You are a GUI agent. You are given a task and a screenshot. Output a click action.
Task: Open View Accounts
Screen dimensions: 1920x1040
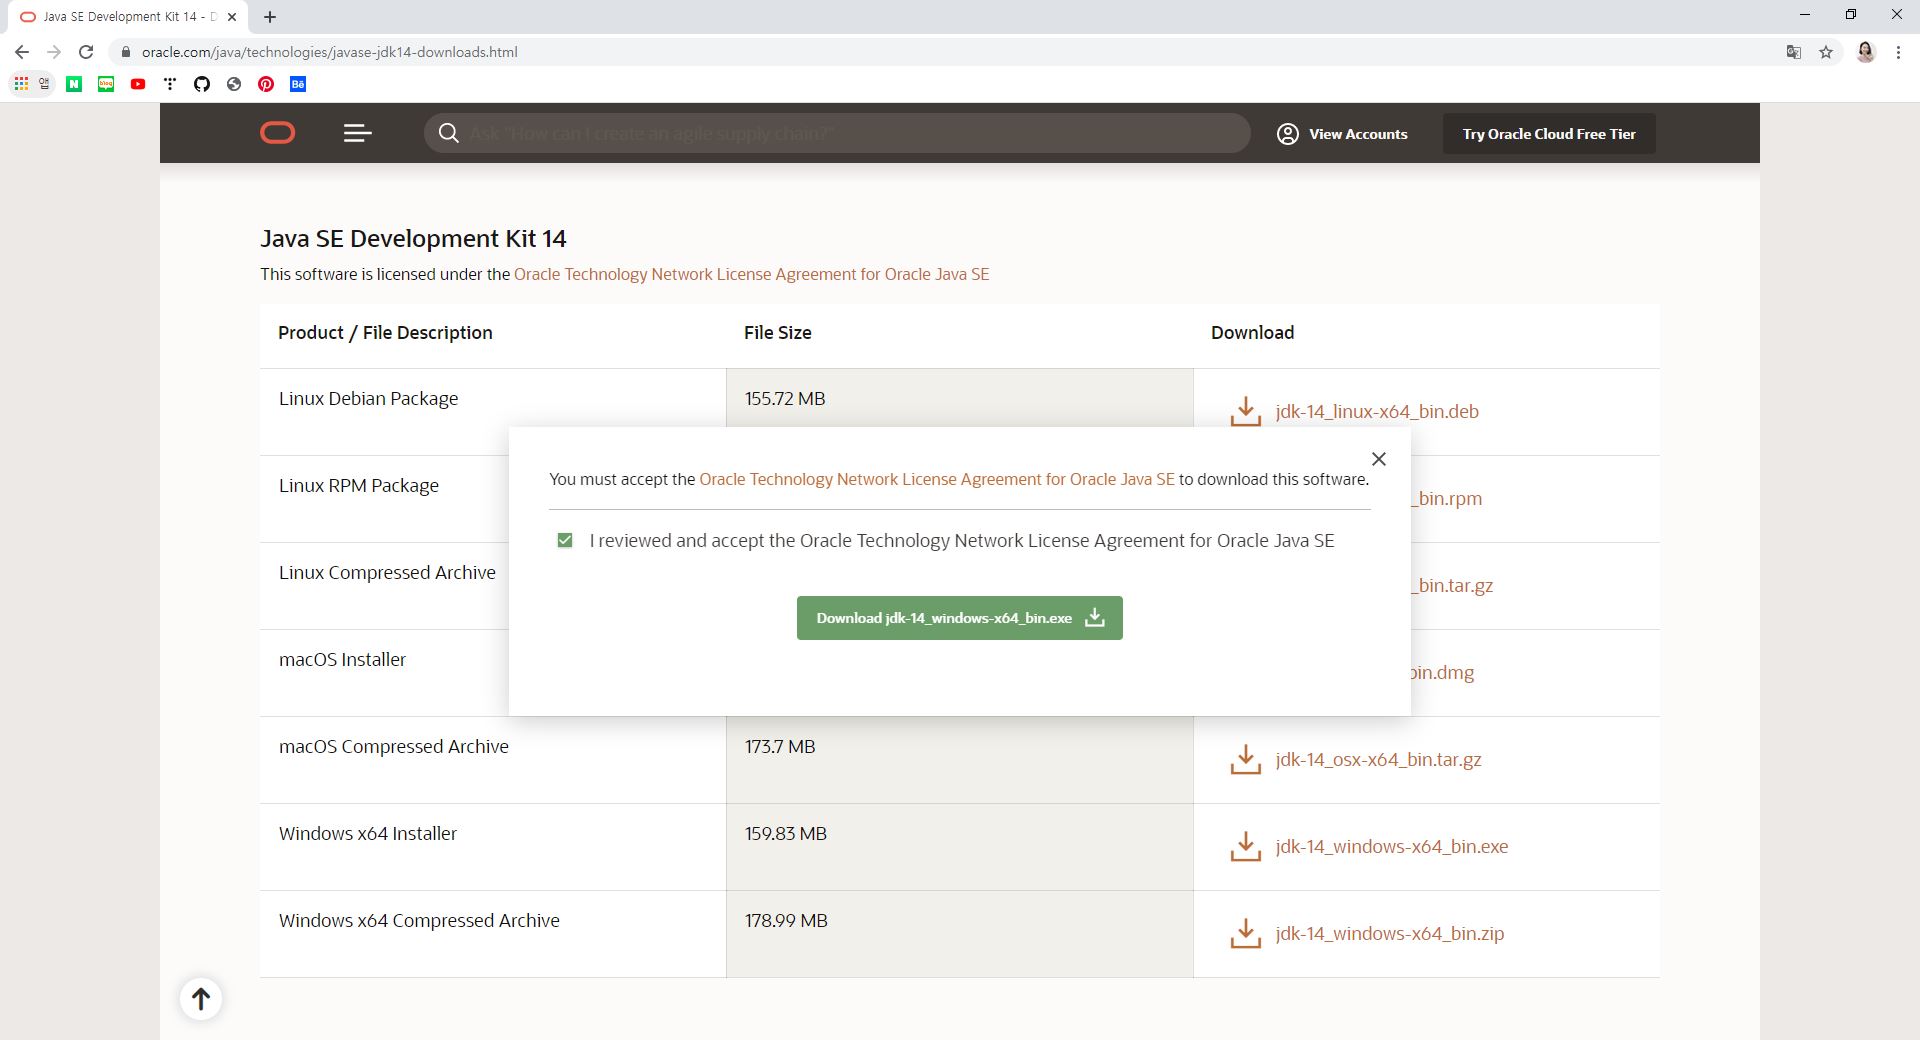click(x=1342, y=133)
